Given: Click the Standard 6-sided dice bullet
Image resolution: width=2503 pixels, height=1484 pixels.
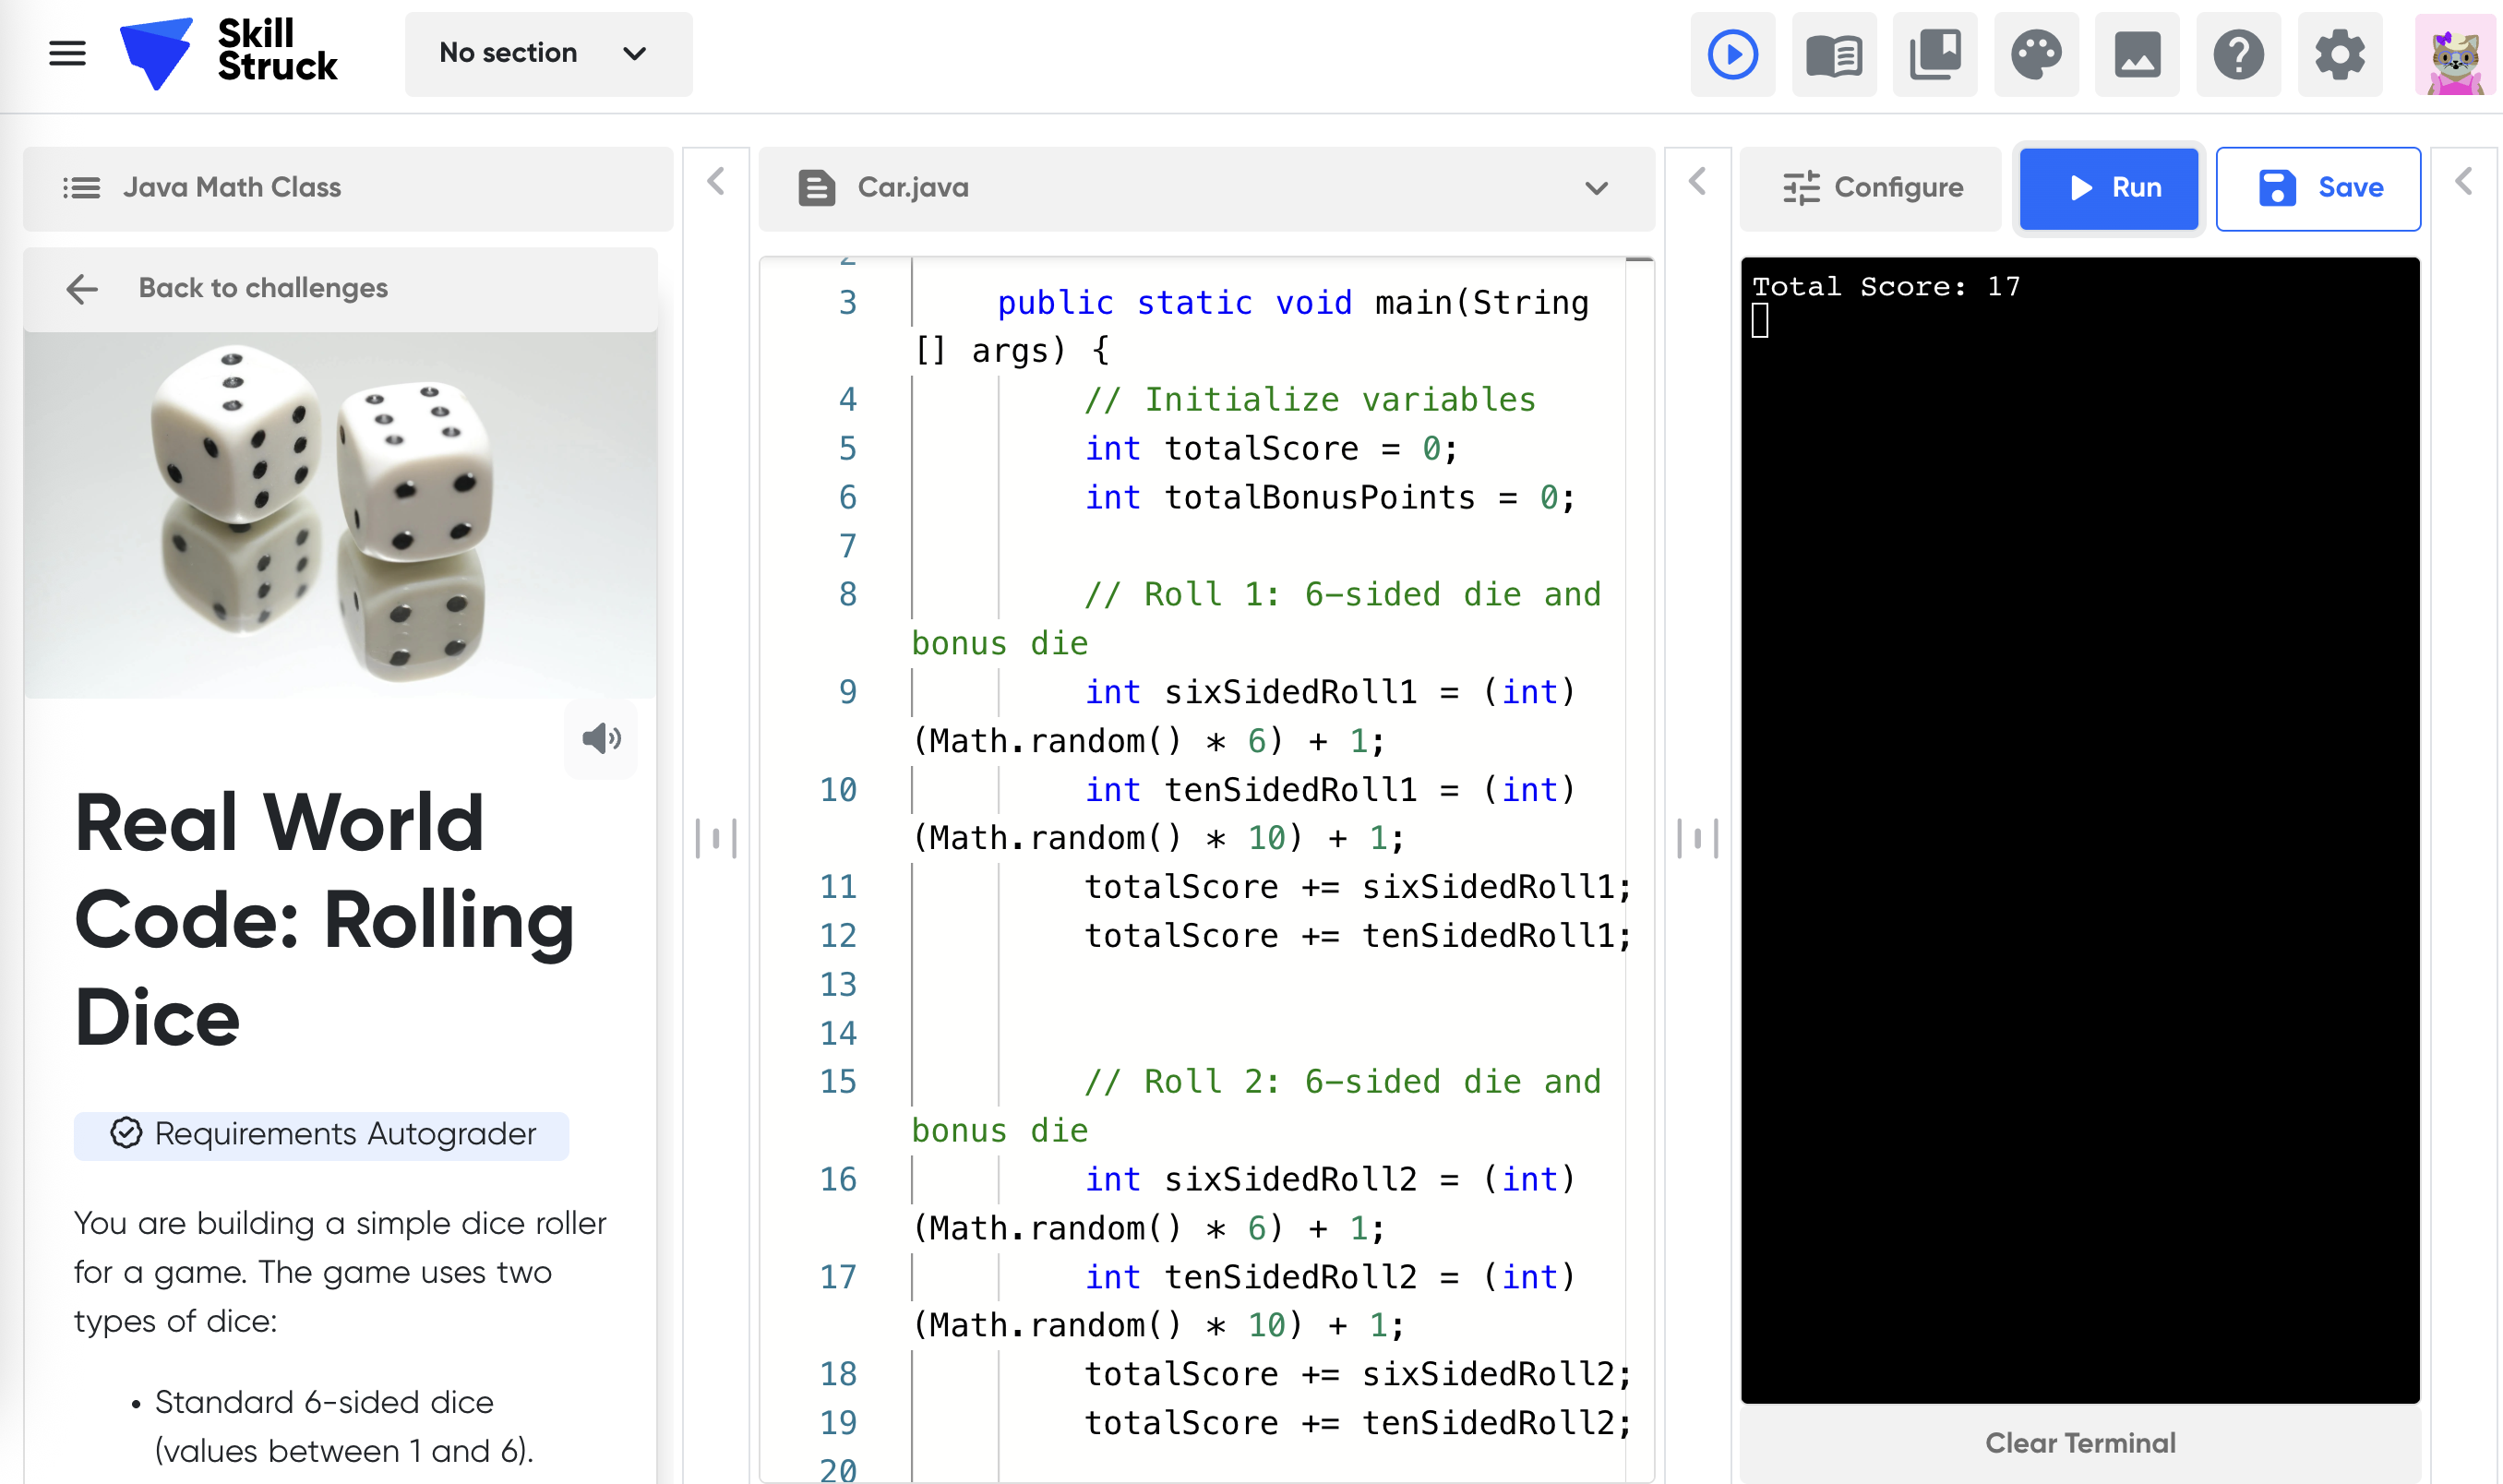Looking at the screenshot, I should coord(344,1426).
